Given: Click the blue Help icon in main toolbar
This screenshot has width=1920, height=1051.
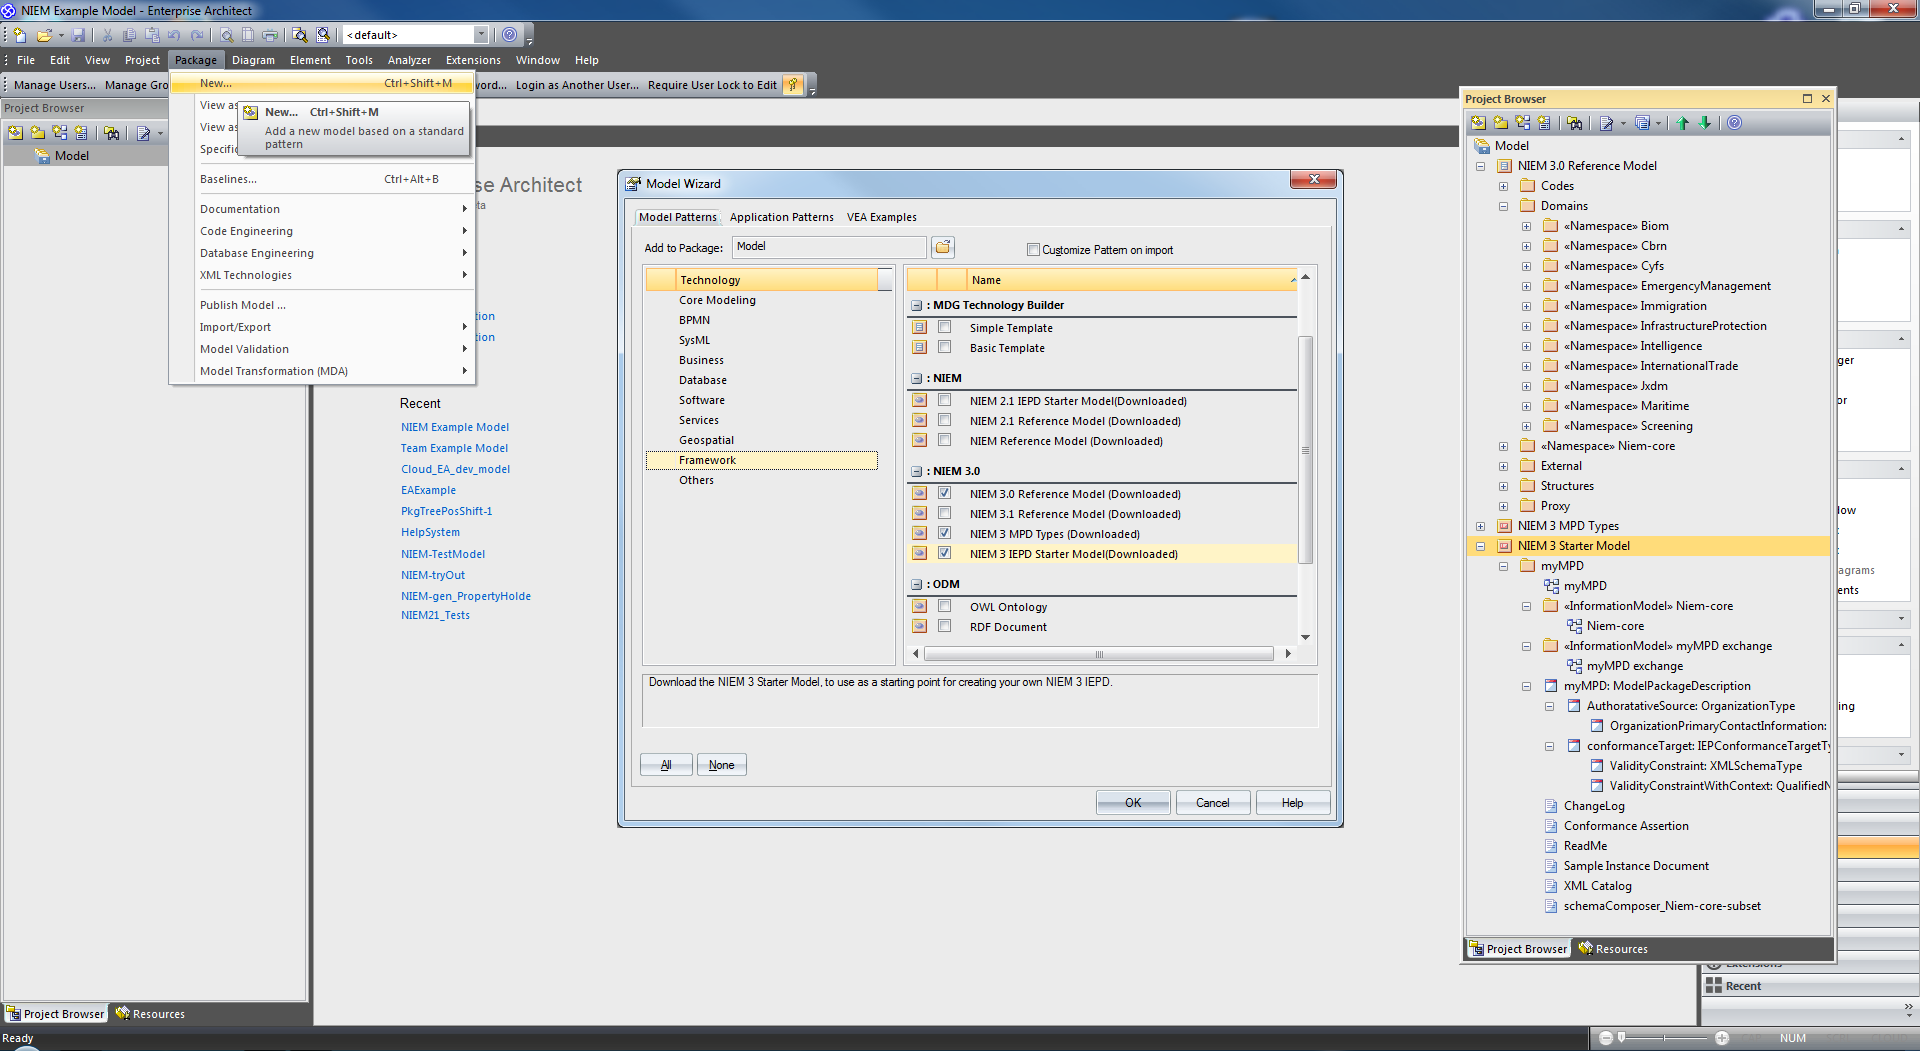Looking at the screenshot, I should click(510, 35).
